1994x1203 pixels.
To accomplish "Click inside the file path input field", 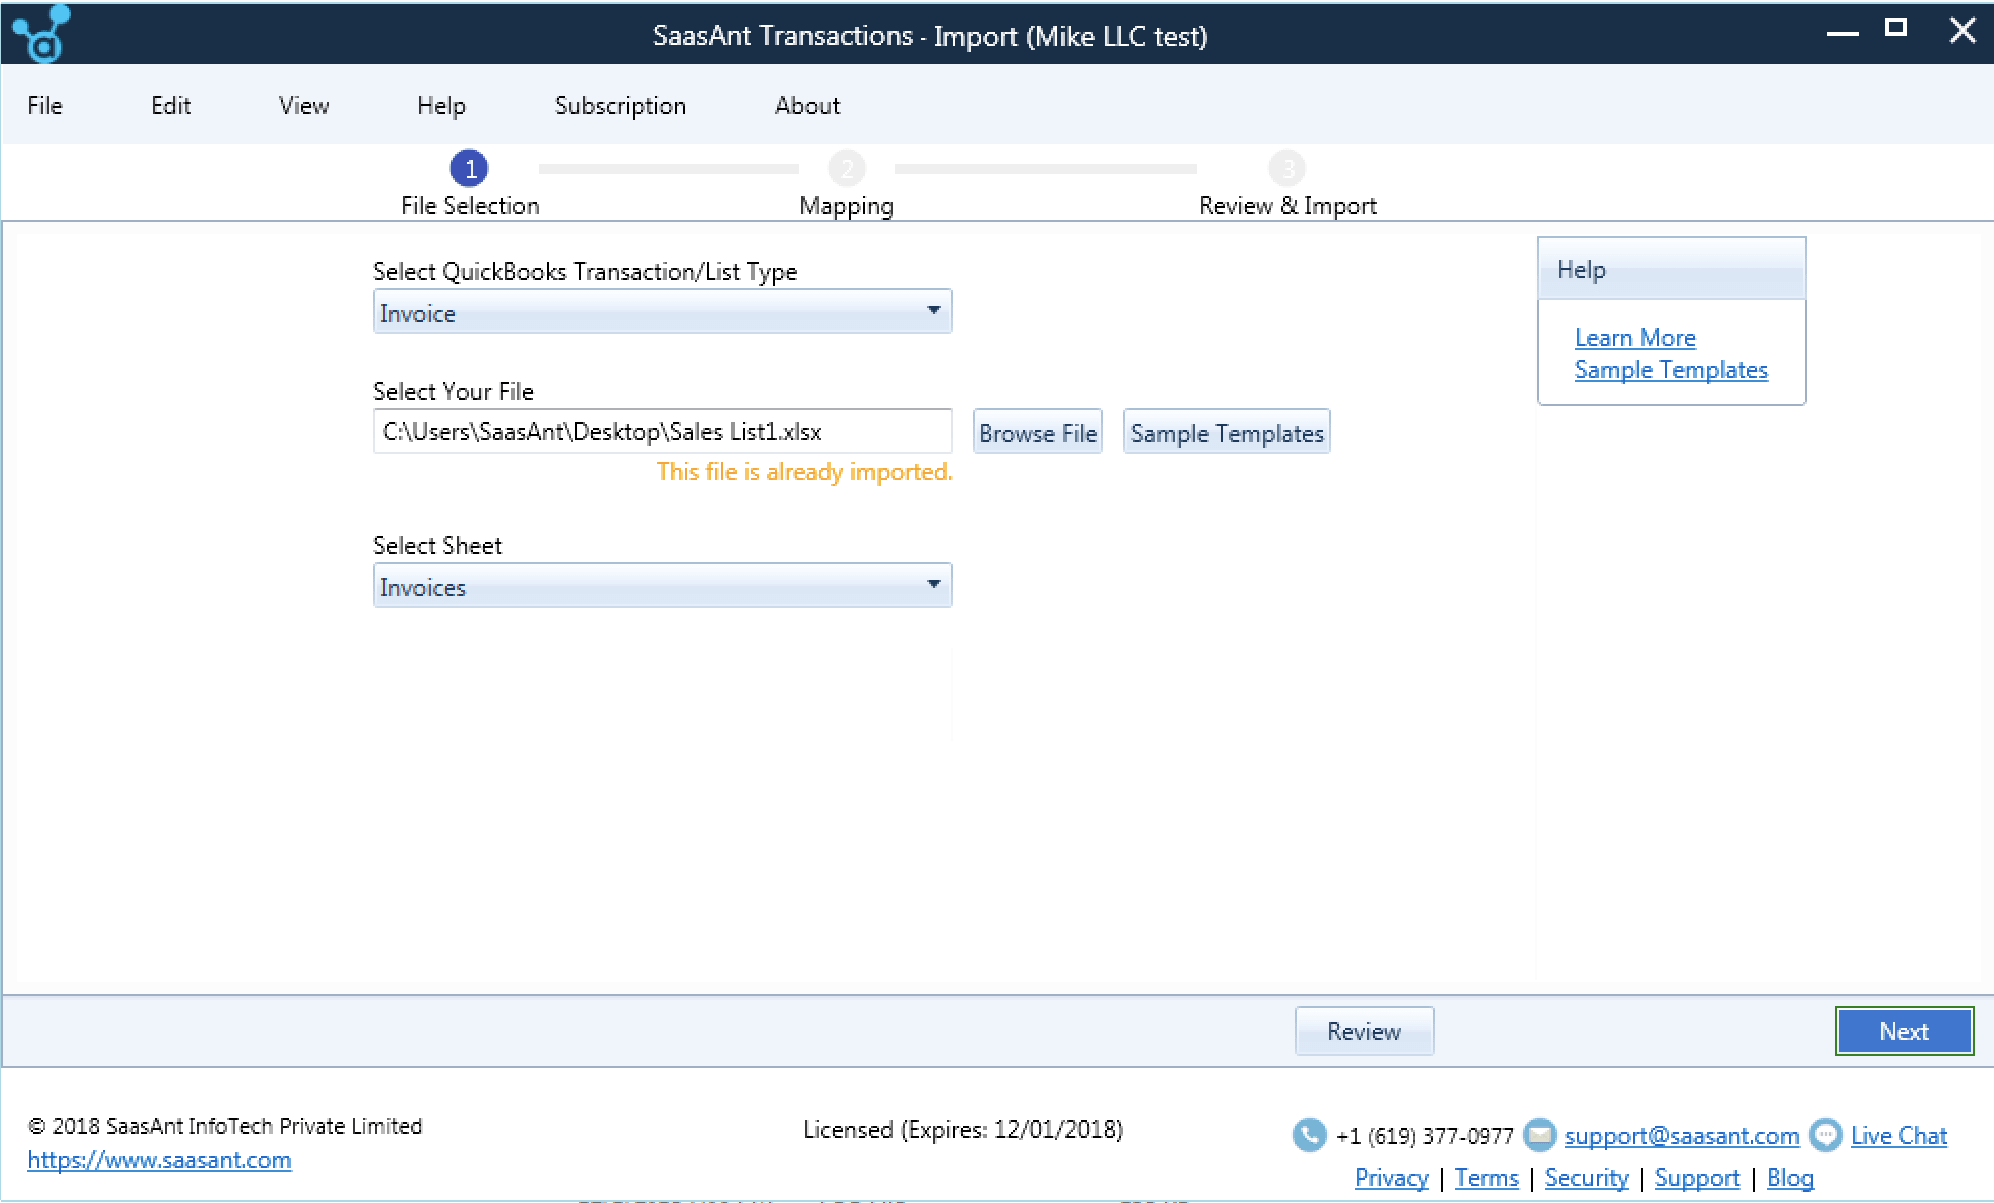I will click(x=662, y=431).
